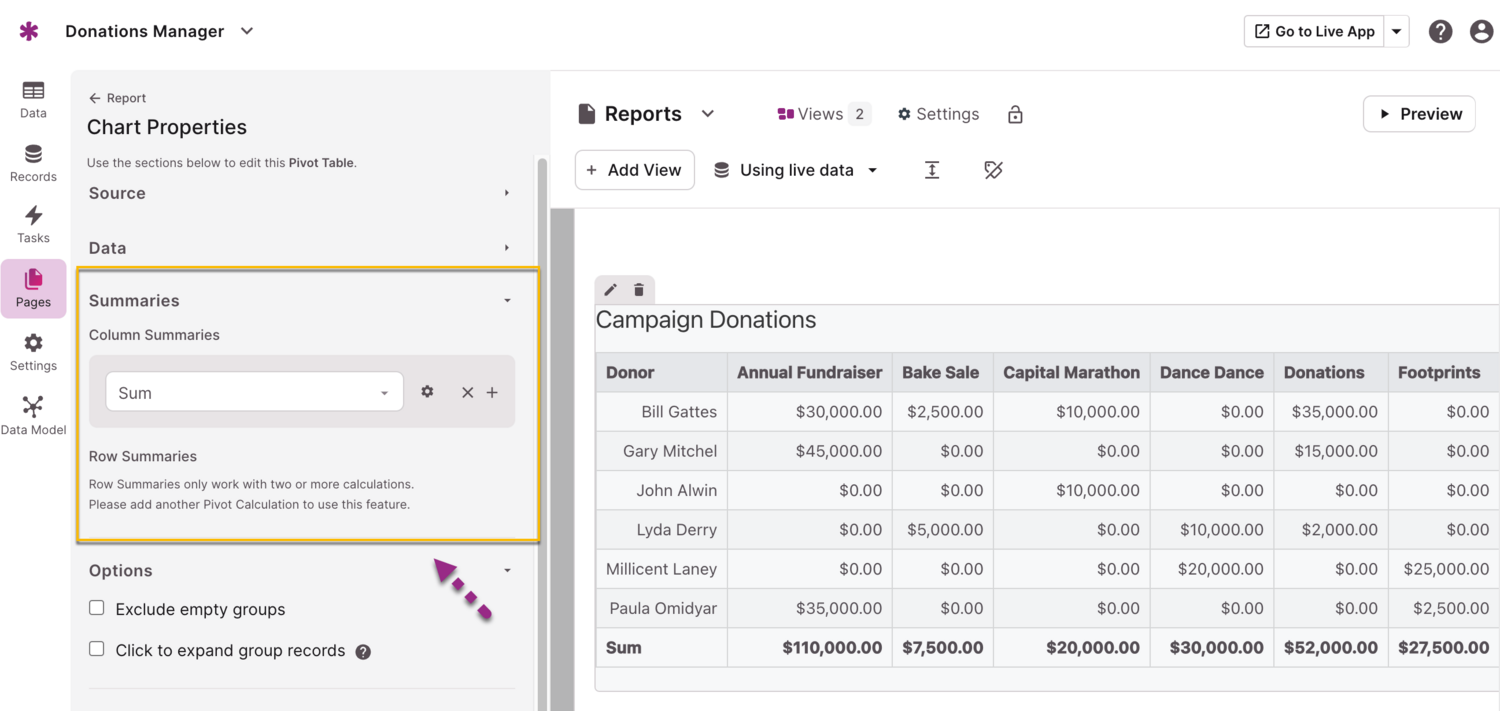Open Records from the left sidebar
This screenshot has width=1500, height=711.
click(x=33, y=164)
